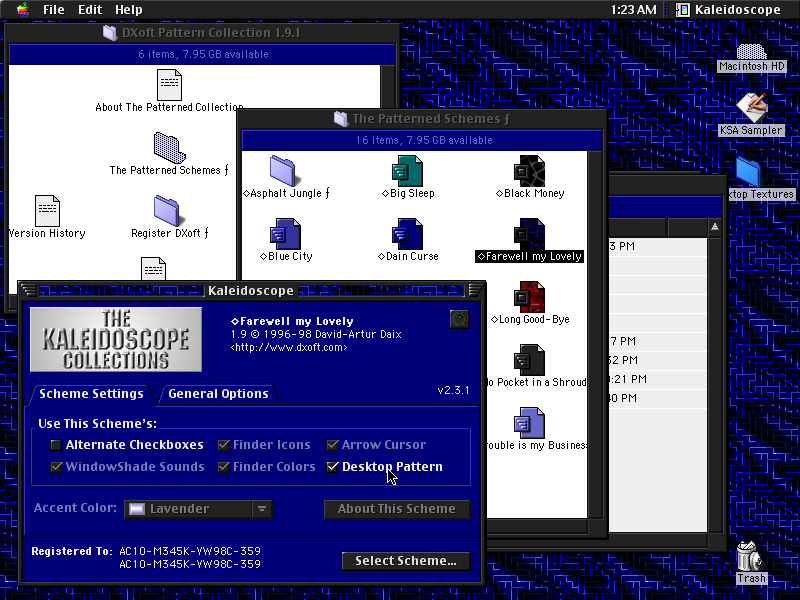The image size is (800, 600).
Task: Click the Farewell my Lovely title in Kaleidoscope panel
Action: click(292, 321)
